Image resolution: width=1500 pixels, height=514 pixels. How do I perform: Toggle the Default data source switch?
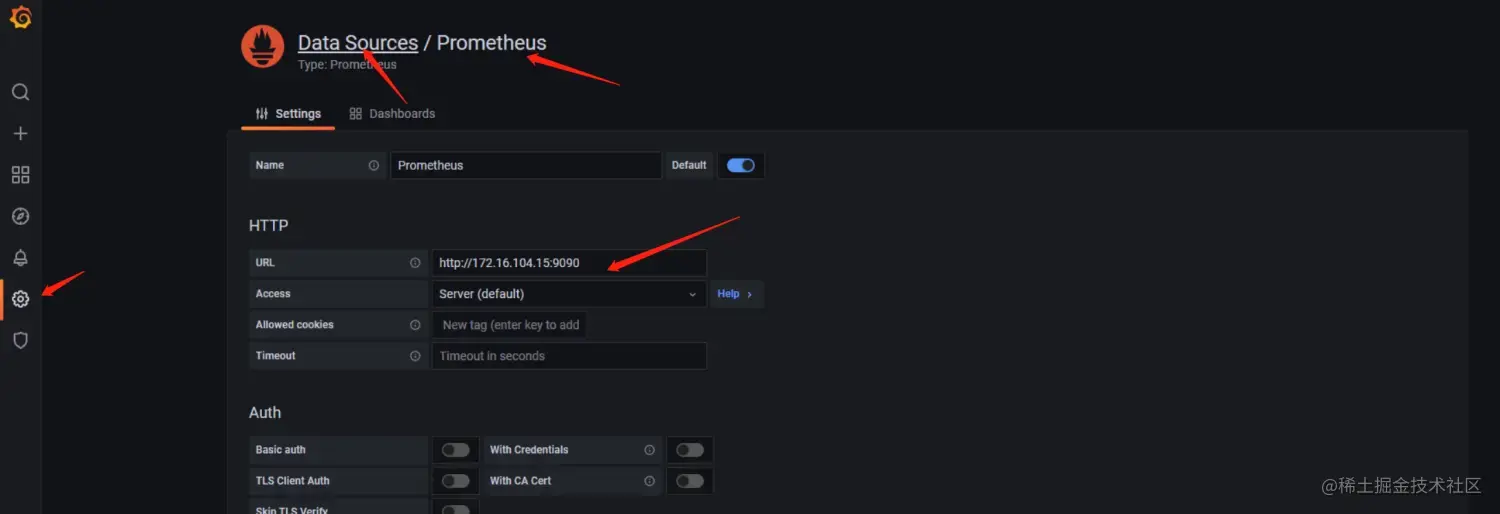741,166
